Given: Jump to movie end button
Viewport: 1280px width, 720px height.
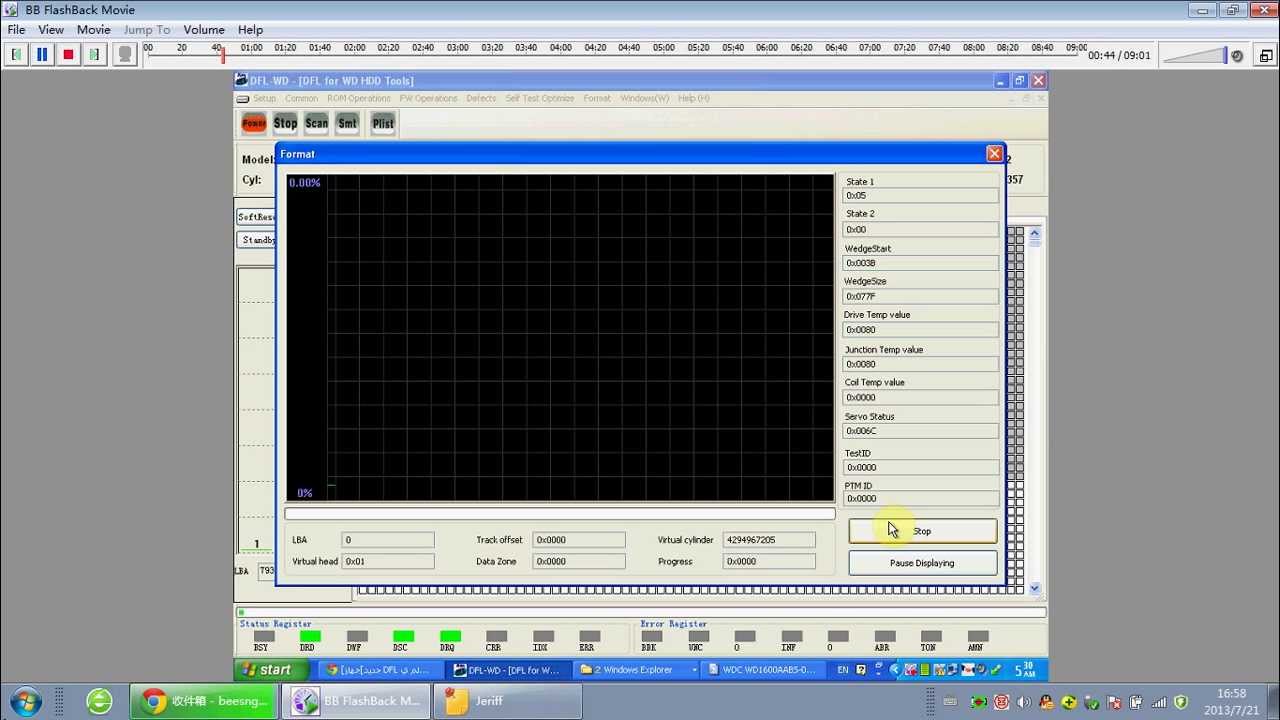Looking at the screenshot, I should [94, 55].
